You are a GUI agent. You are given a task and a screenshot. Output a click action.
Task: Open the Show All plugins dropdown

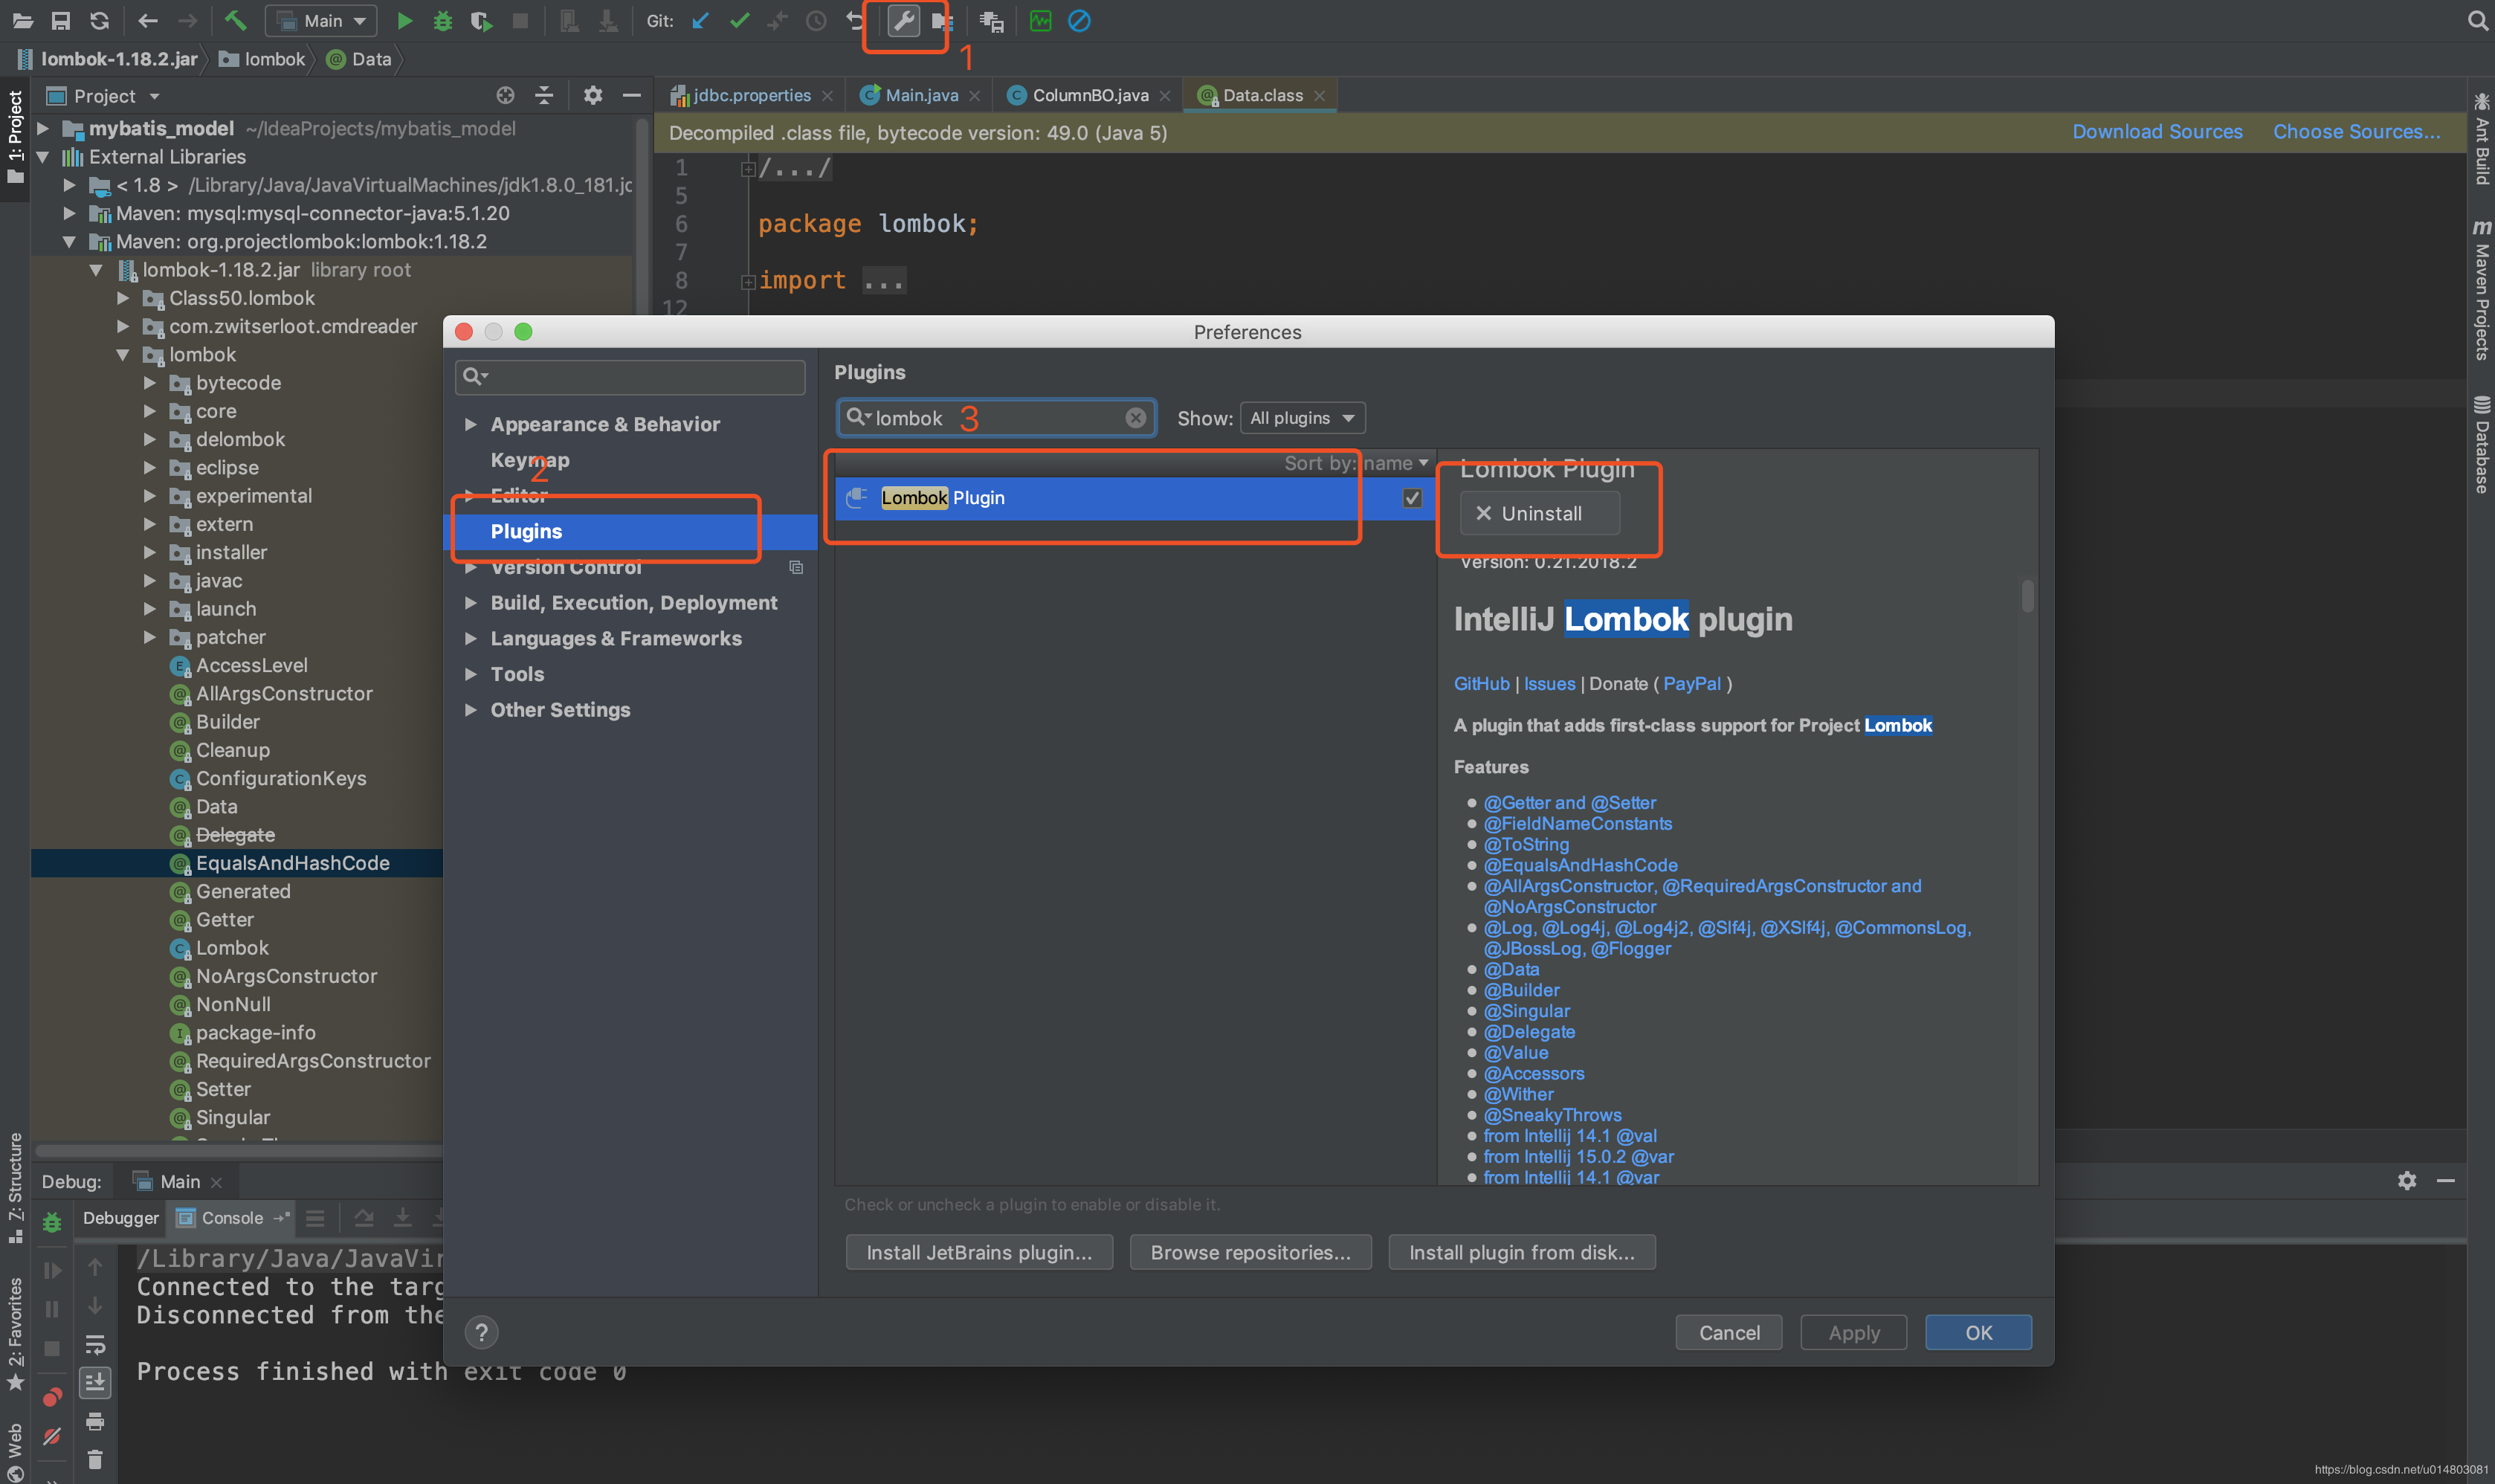[1300, 417]
